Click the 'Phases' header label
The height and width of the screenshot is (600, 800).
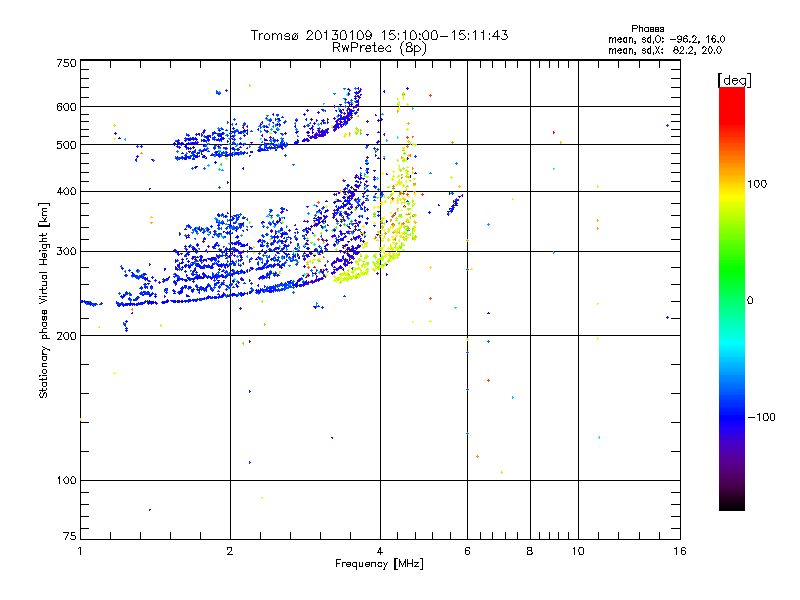(x=647, y=29)
